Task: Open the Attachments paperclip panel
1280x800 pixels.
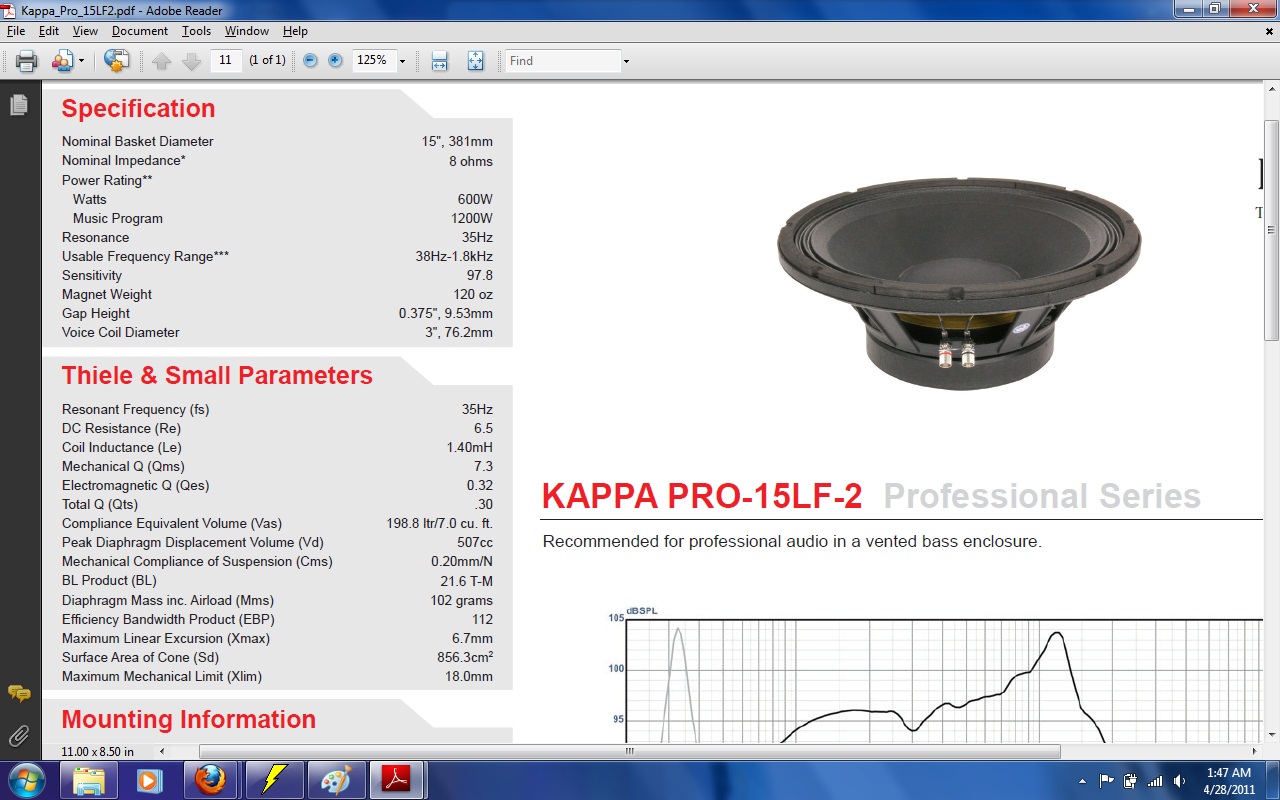Action: 18,737
